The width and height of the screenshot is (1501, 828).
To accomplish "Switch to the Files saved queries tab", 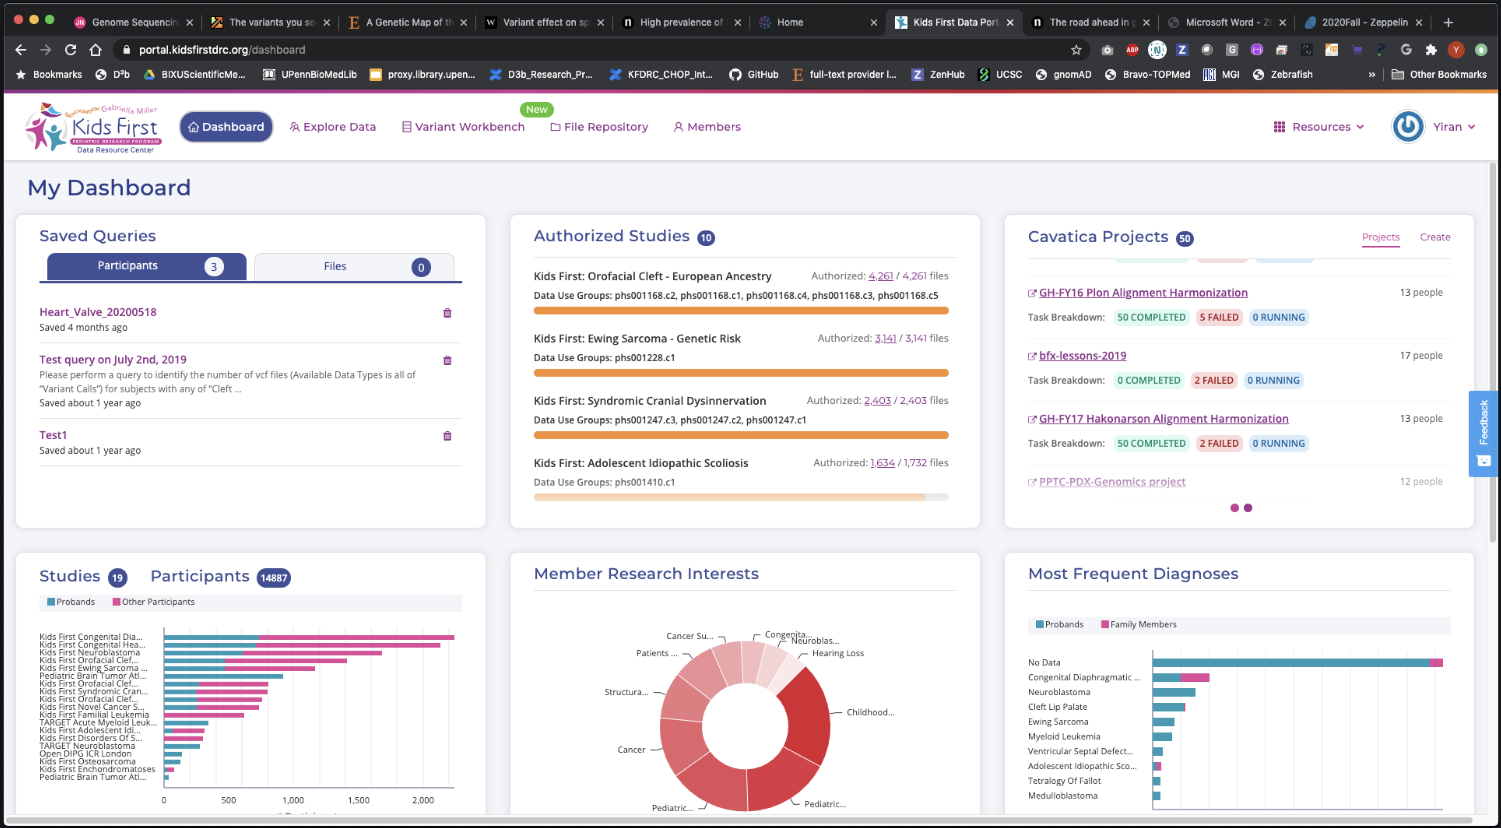I will (x=354, y=267).
